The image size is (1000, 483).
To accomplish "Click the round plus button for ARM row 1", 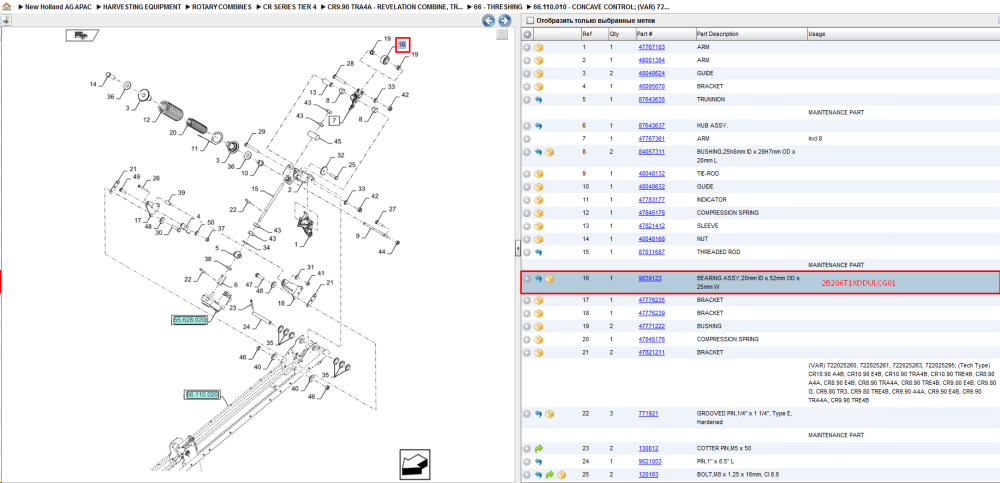I will [527, 47].
